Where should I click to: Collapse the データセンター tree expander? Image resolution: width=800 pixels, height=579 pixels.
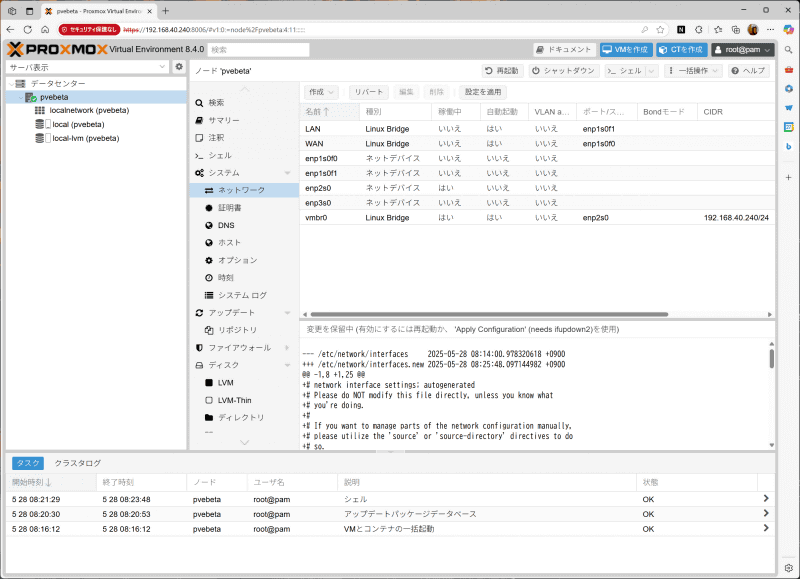coord(11,84)
